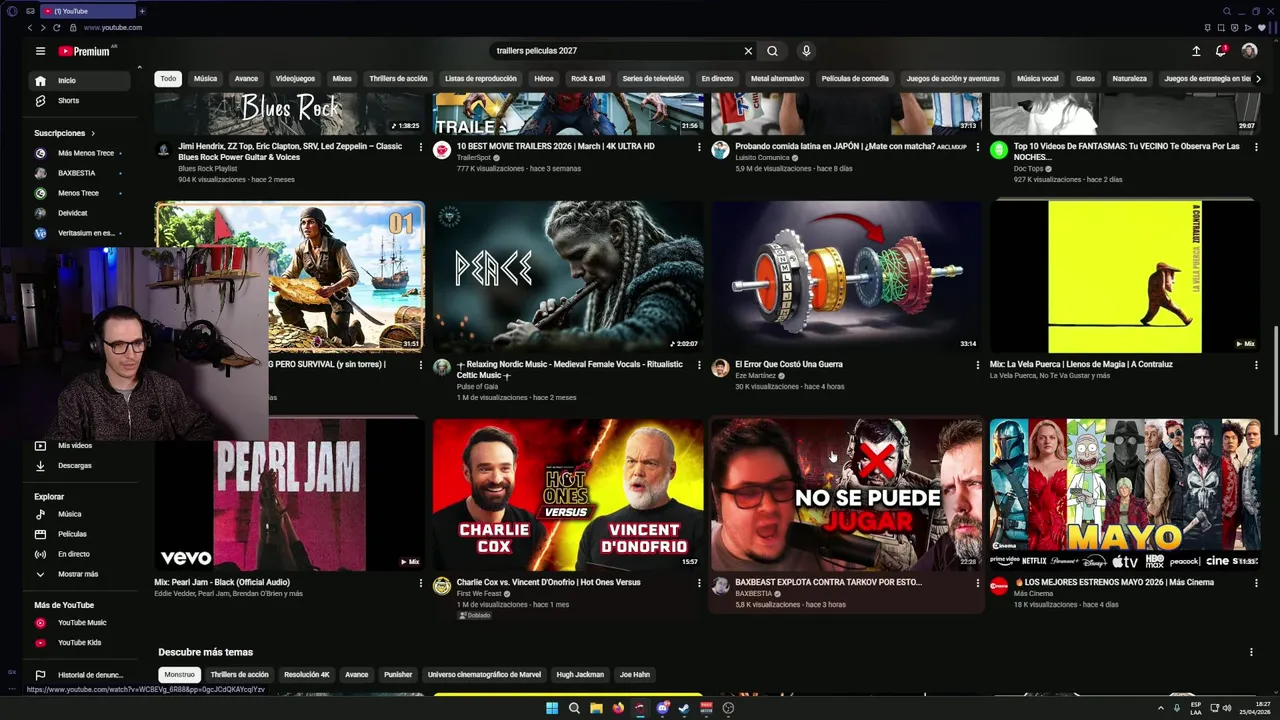This screenshot has height=720, width=1280.
Task: Open the upload/create icon in the header
Action: 1196,51
